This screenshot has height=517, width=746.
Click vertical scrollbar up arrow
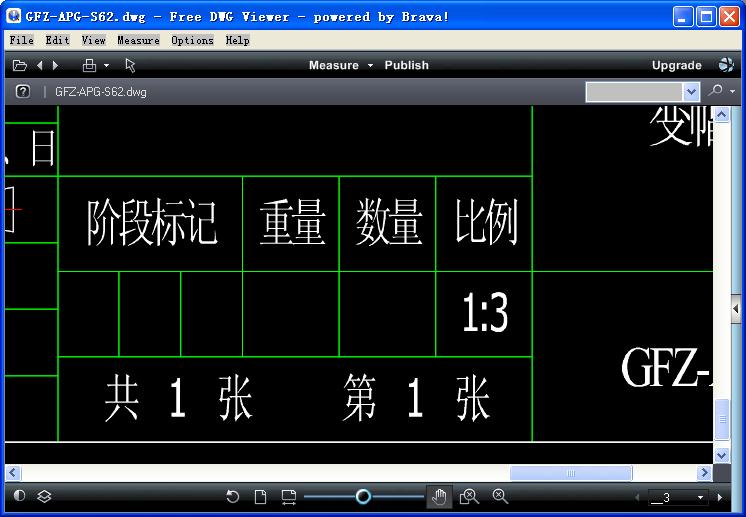pyautogui.click(x=722, y=115)
